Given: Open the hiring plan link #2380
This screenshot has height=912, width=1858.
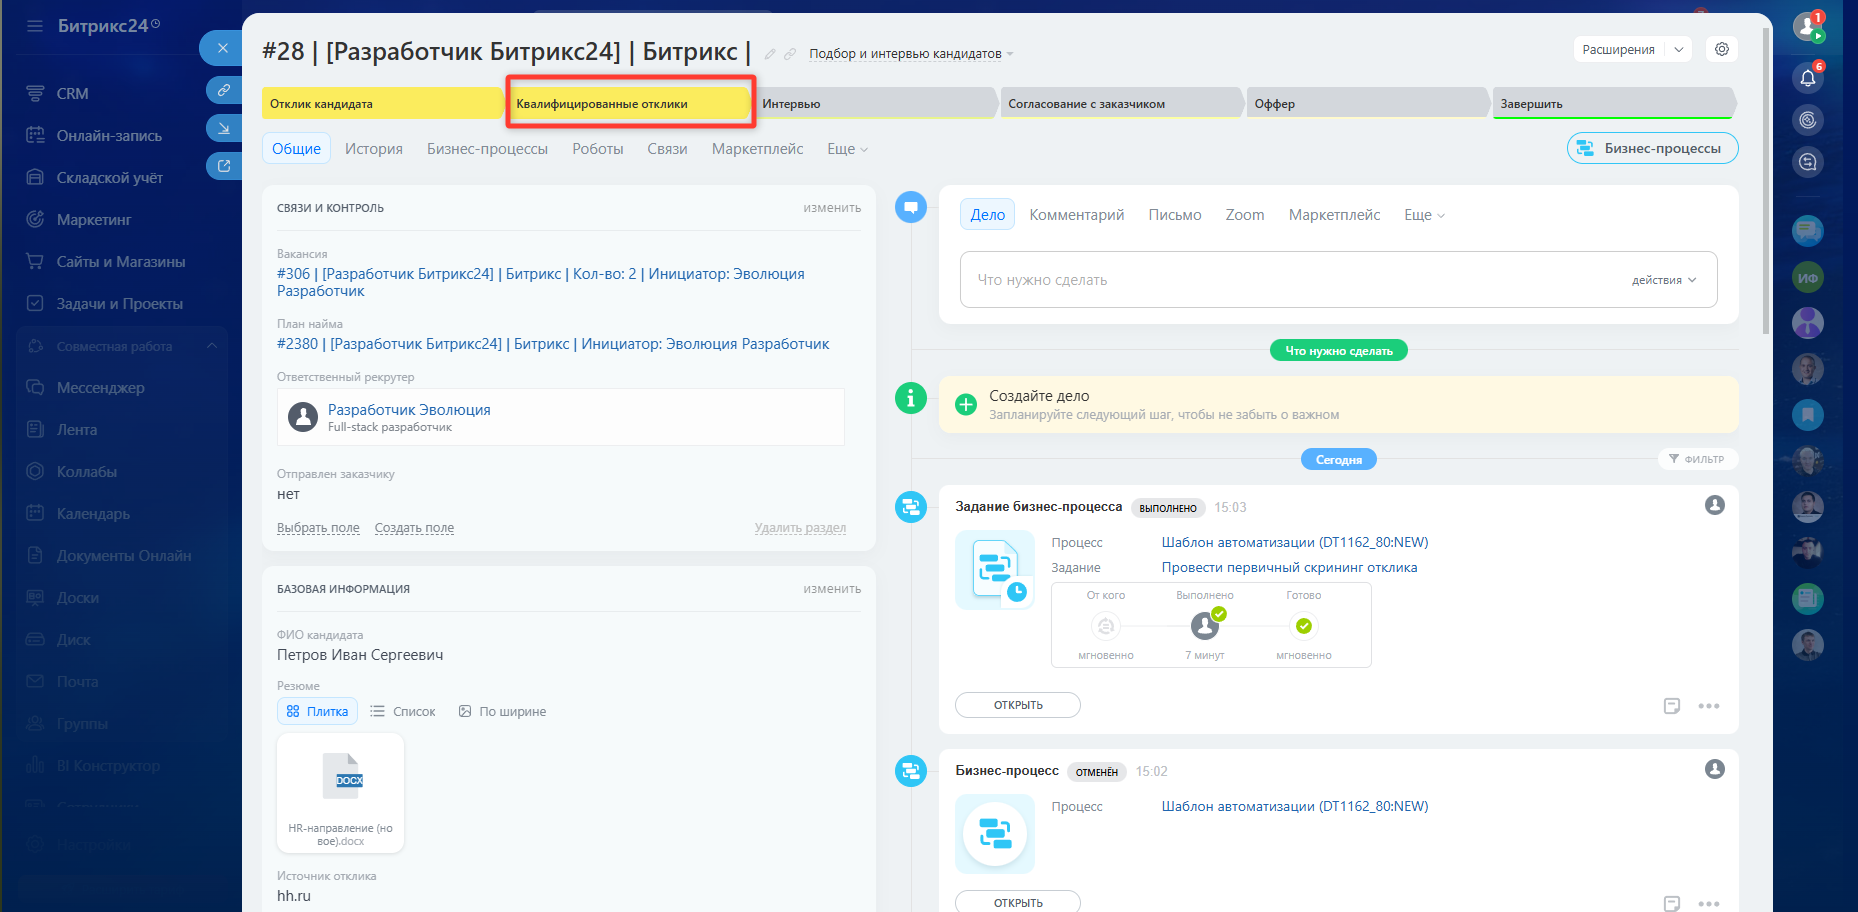Looking at the screenshot, I should [553, 344].
